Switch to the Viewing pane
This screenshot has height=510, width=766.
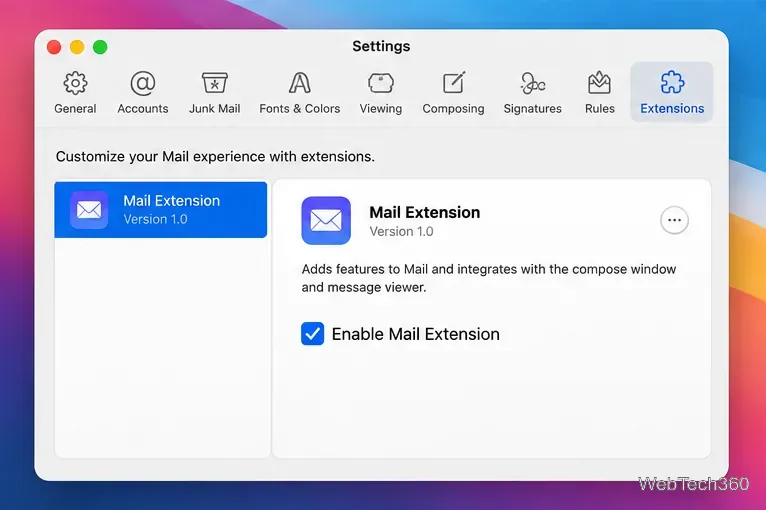[x=381, y=92]
